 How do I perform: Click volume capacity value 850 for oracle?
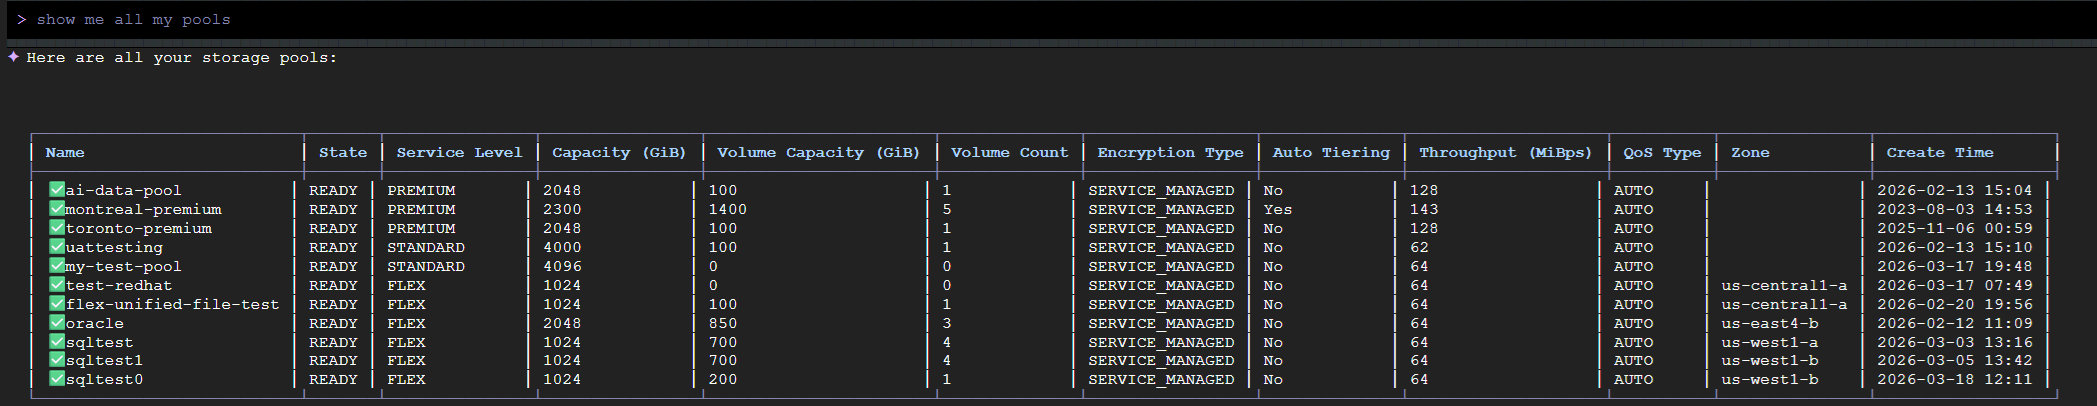click(723, 323)
